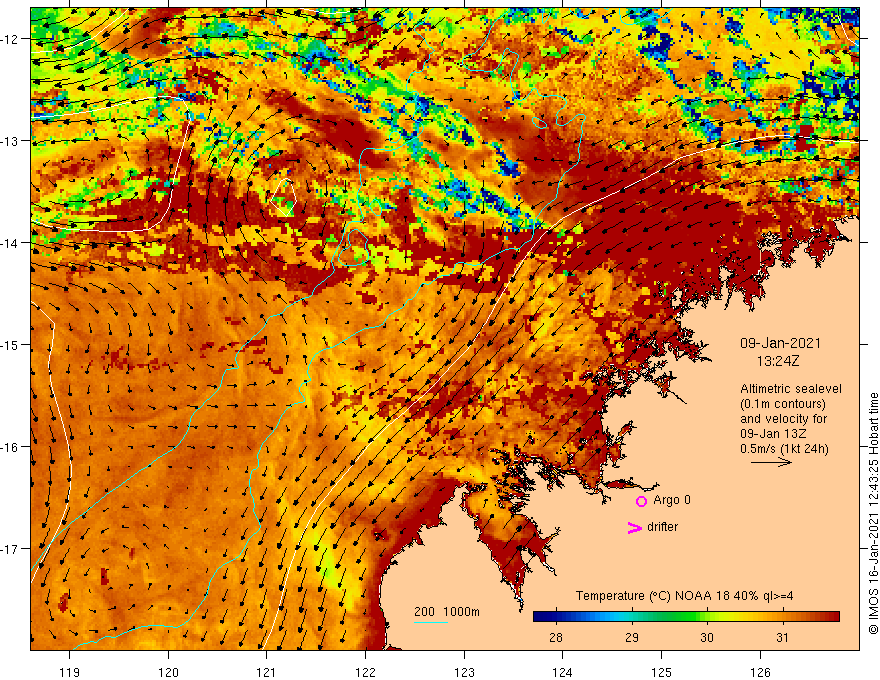Click the '124' longitude axis label
880x680 pixels.
click(562, 672)
